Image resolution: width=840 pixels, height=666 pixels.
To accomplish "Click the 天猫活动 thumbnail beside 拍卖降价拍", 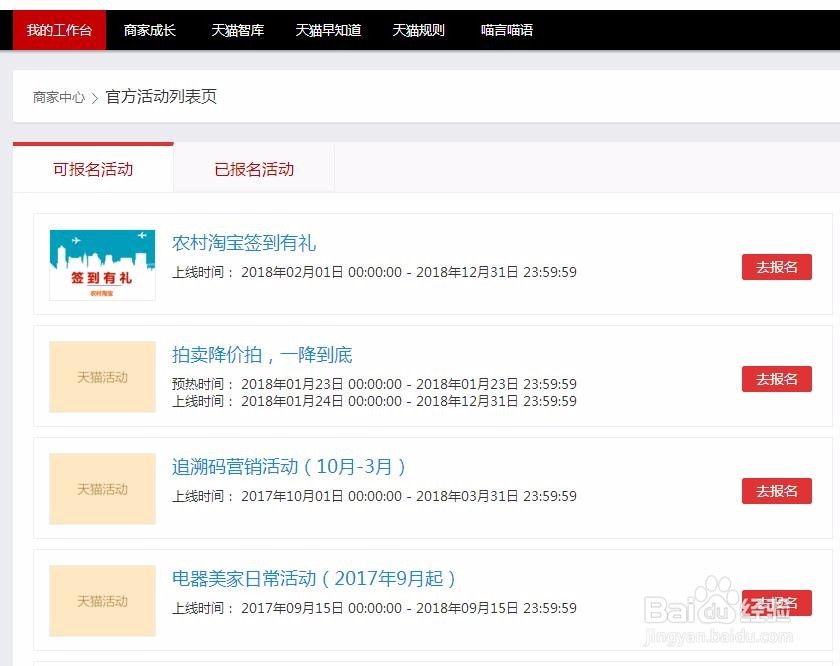I will 102,377.
